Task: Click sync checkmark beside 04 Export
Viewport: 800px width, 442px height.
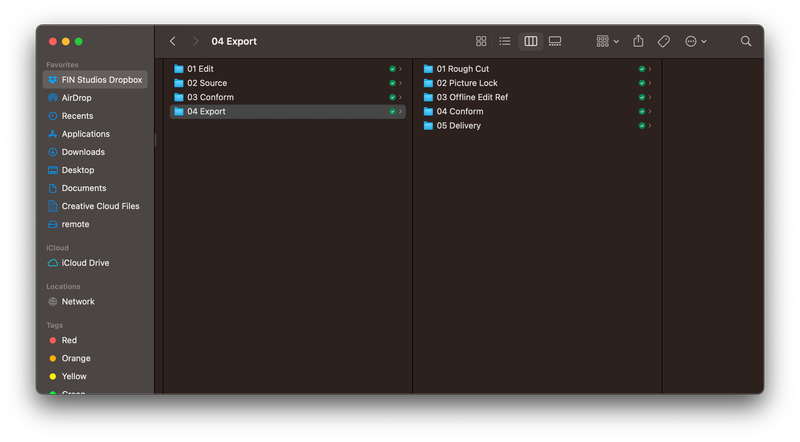Action: tap(392, 112)
